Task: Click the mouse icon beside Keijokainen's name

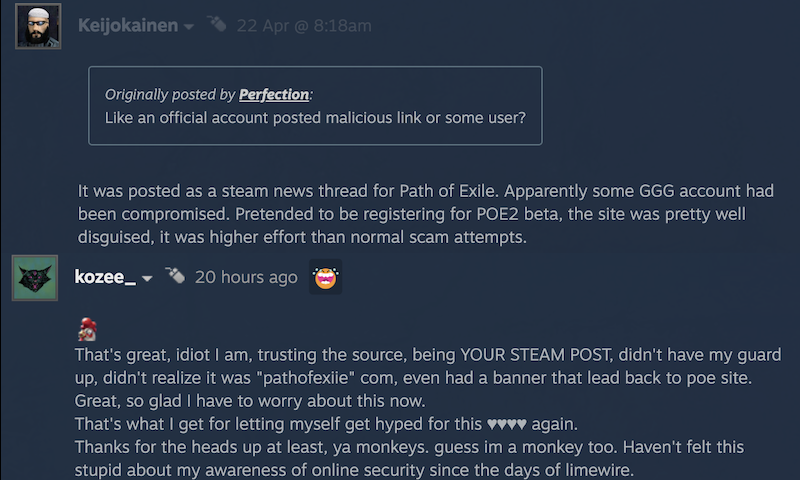Action: tap(216, 24)
